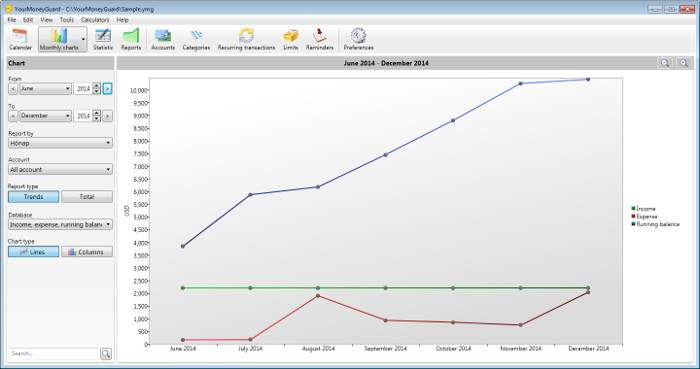Viewport: 700px width, 369px height.
Task: Decrease the From year value
Action: click(x=96, y=91)
